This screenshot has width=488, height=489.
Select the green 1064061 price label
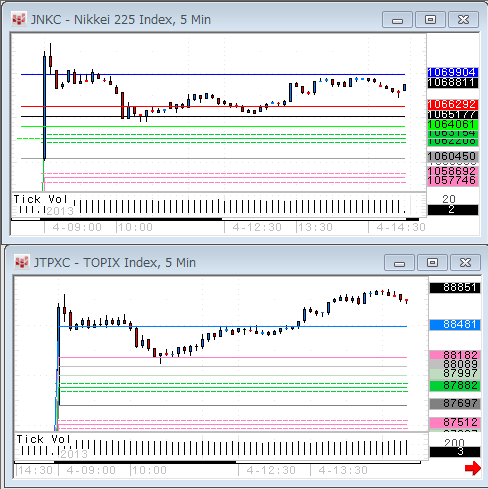coord(453,125)
